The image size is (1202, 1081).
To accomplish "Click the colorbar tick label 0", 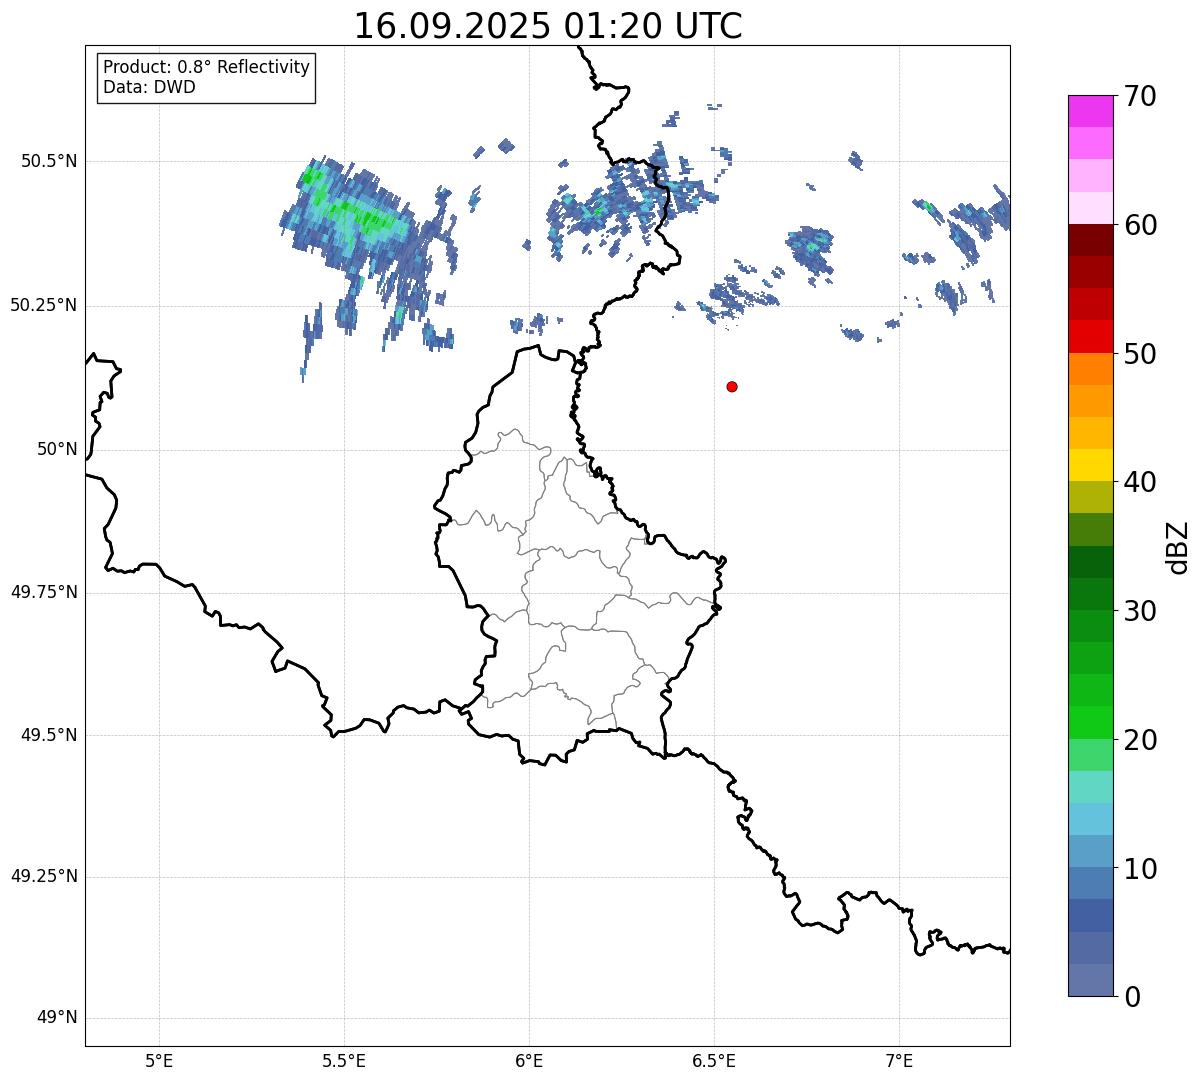I will coord(1132,997).
